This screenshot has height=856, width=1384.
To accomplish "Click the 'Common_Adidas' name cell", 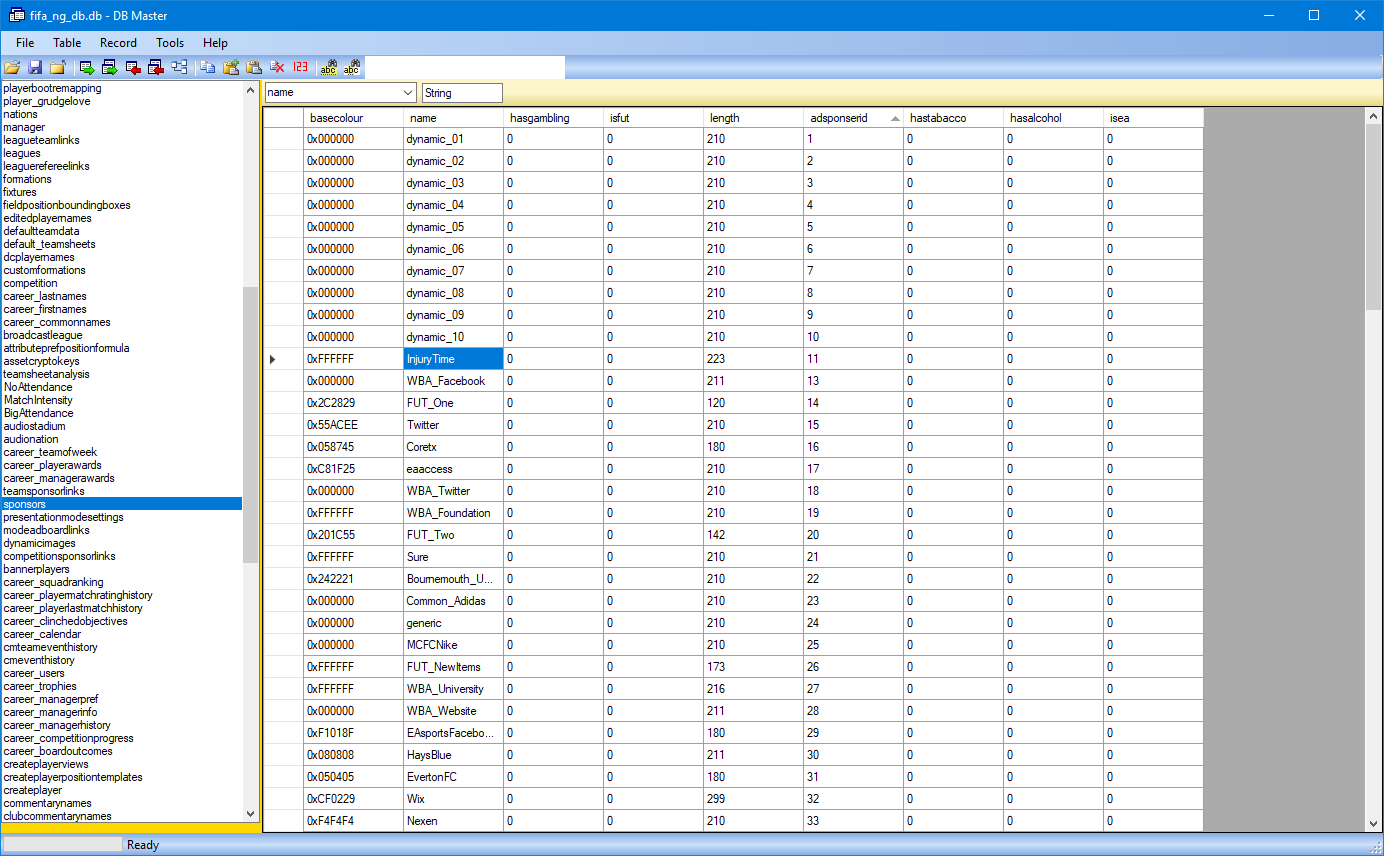I will tap(453, 601).
